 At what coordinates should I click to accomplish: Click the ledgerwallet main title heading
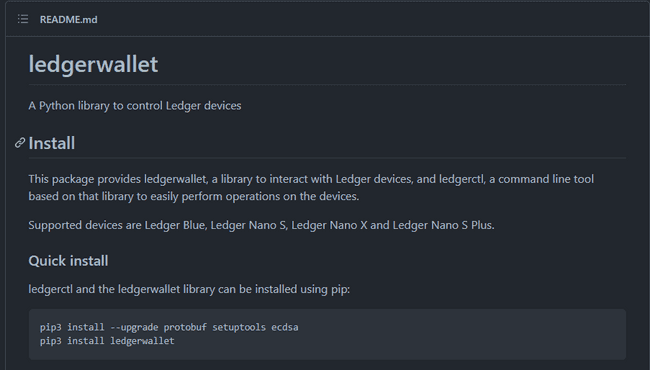[93, 64]
